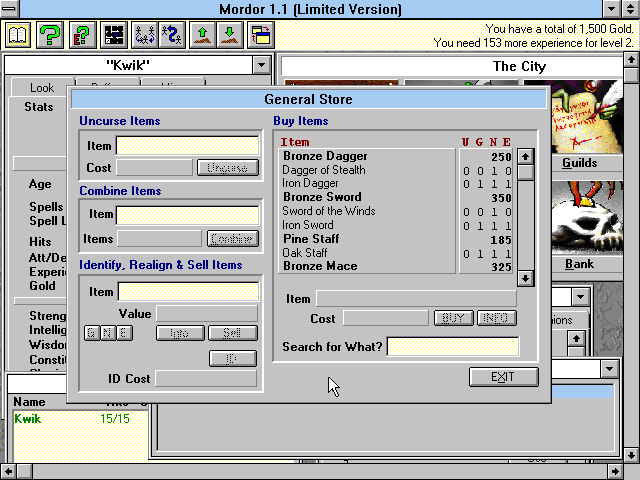Click the 250 price for Bronze Dagger

point(501,157)
